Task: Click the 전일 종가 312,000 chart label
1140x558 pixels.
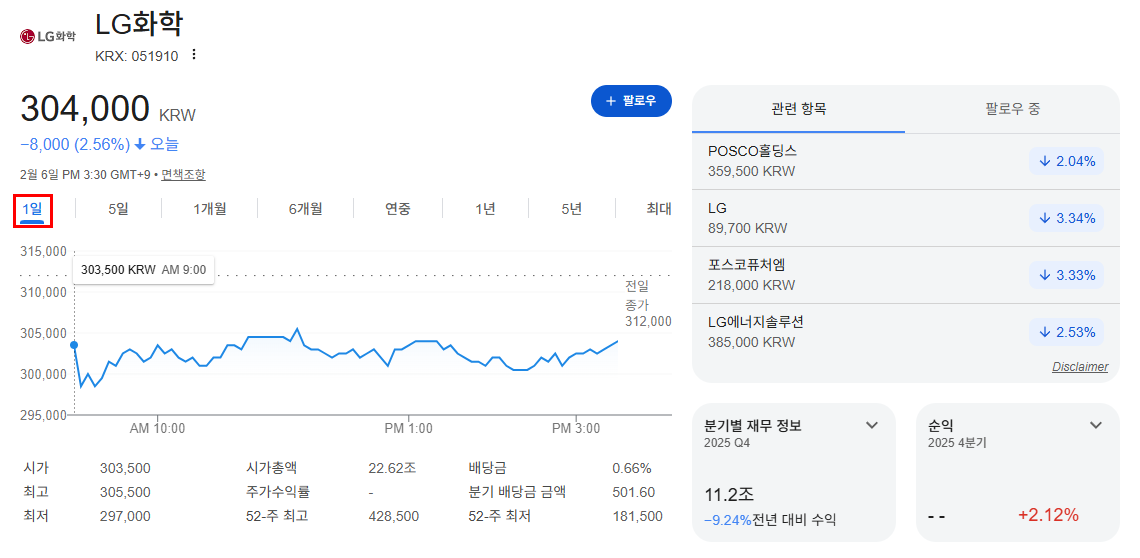Action: (648, 303)
